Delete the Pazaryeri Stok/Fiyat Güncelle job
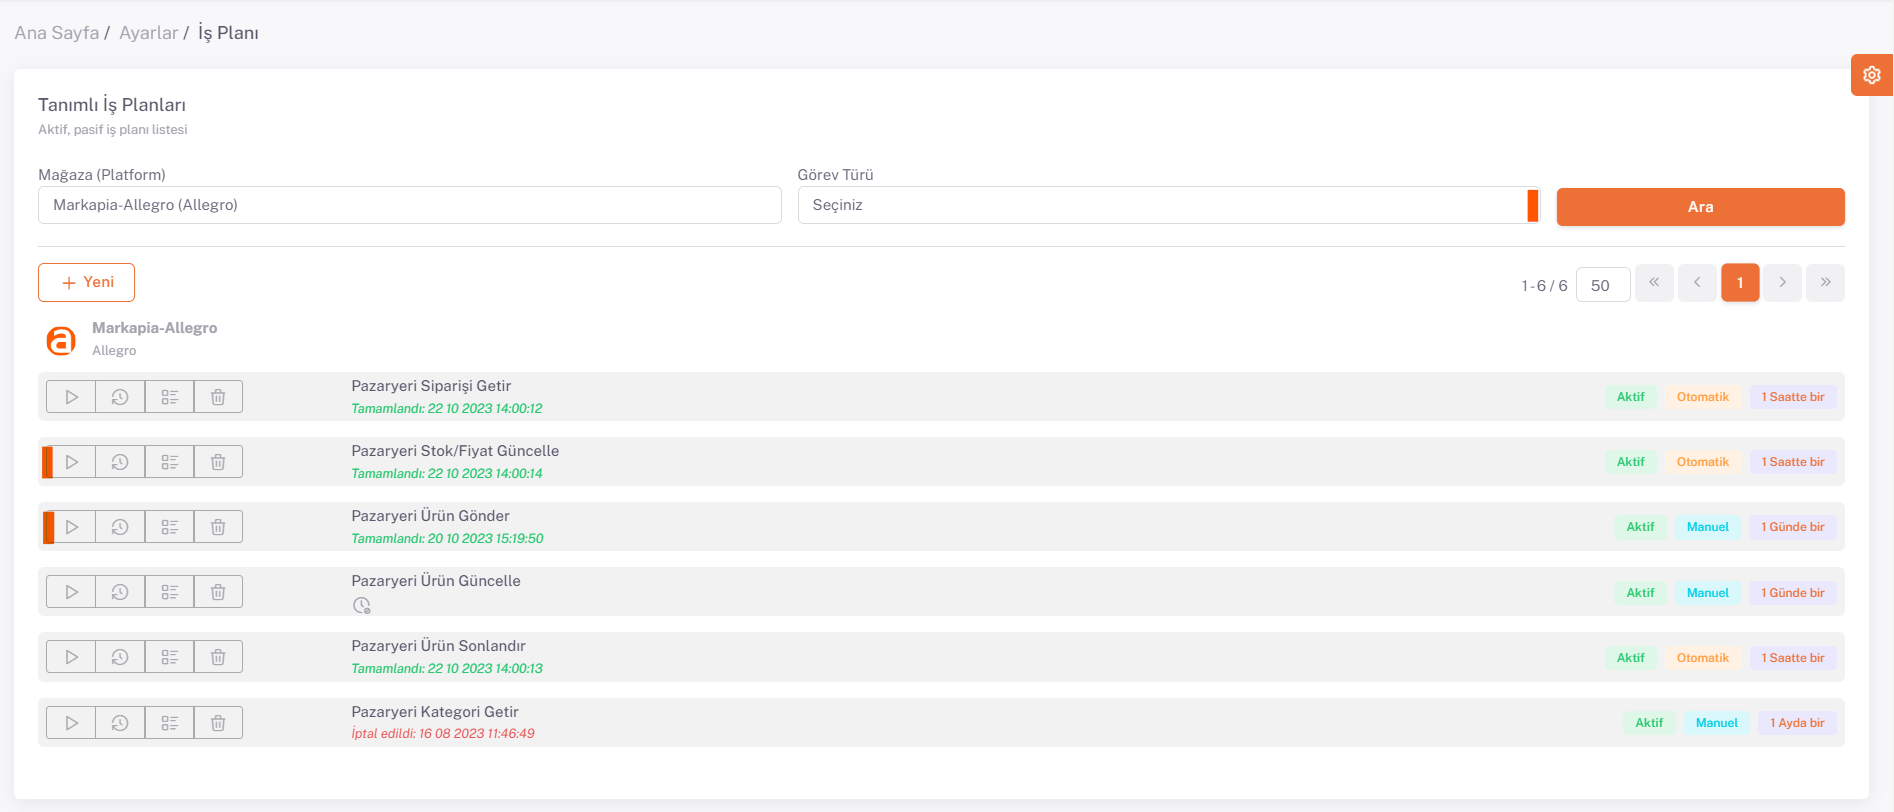 tap(218, 462)
